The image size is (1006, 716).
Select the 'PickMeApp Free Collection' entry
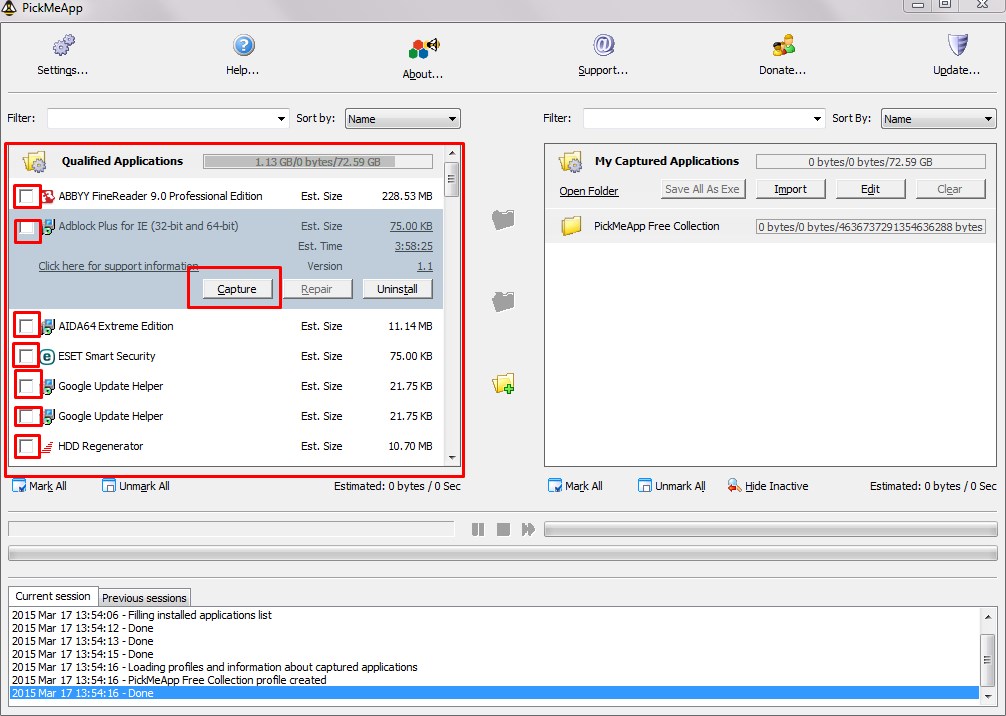[771, 226]
